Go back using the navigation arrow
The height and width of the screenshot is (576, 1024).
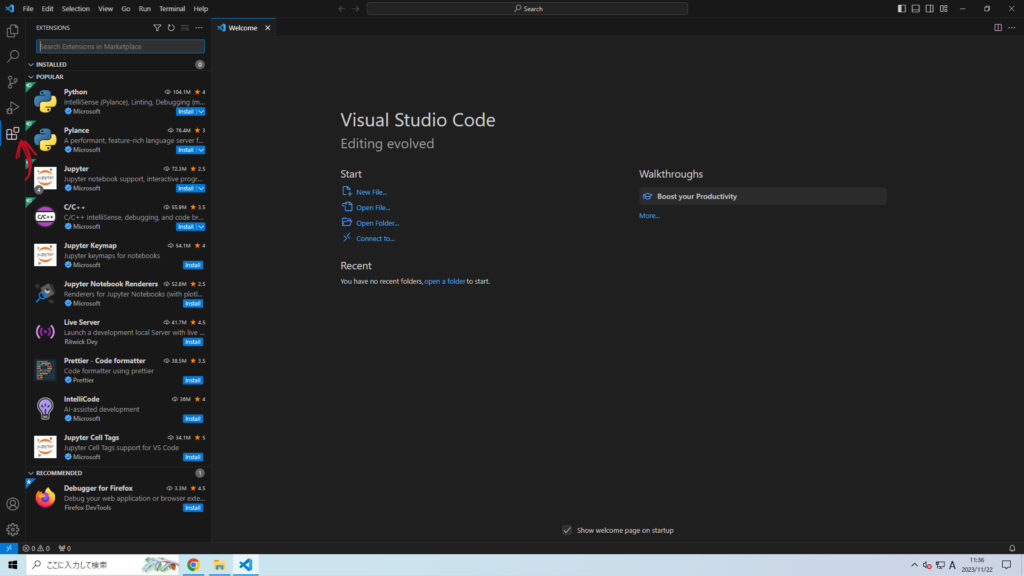pyautogui.click(x=342, y=8)
